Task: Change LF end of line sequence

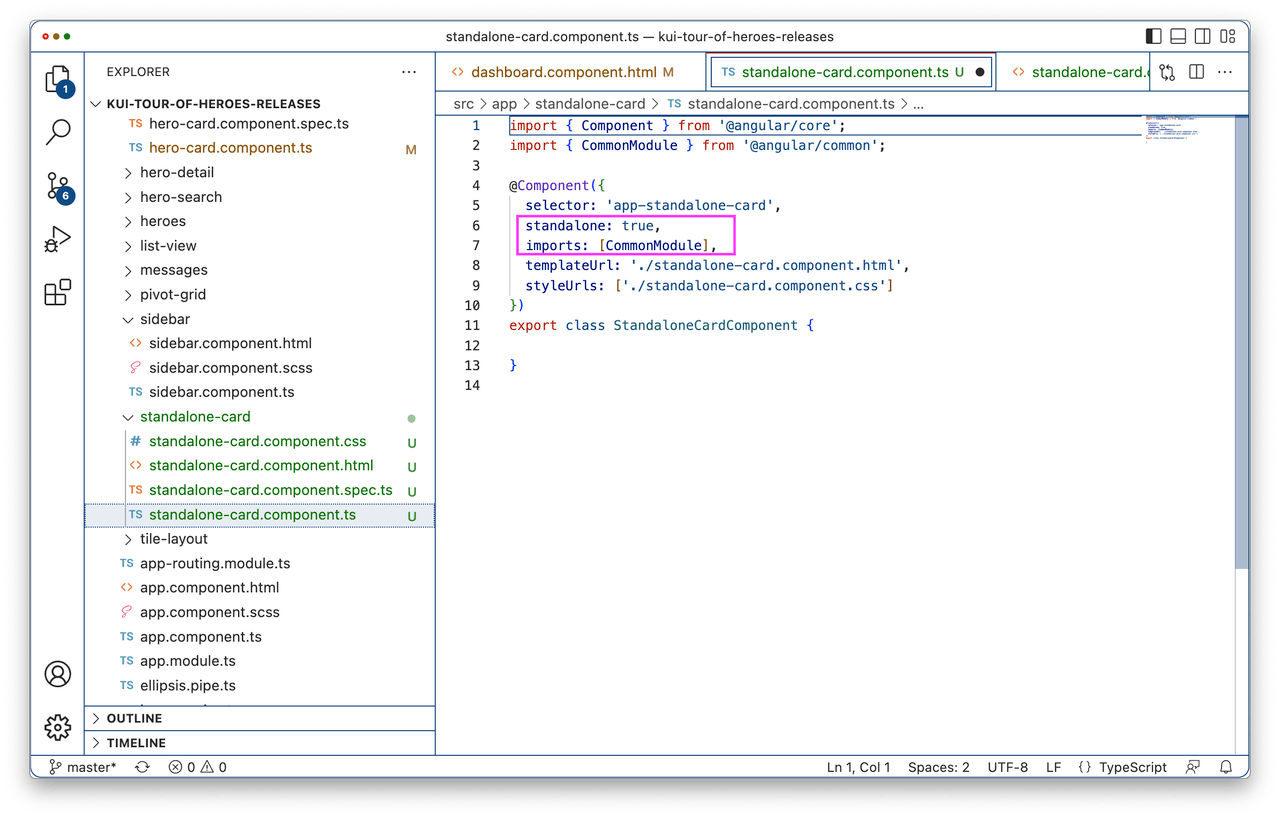Action: pos(1053,767)
